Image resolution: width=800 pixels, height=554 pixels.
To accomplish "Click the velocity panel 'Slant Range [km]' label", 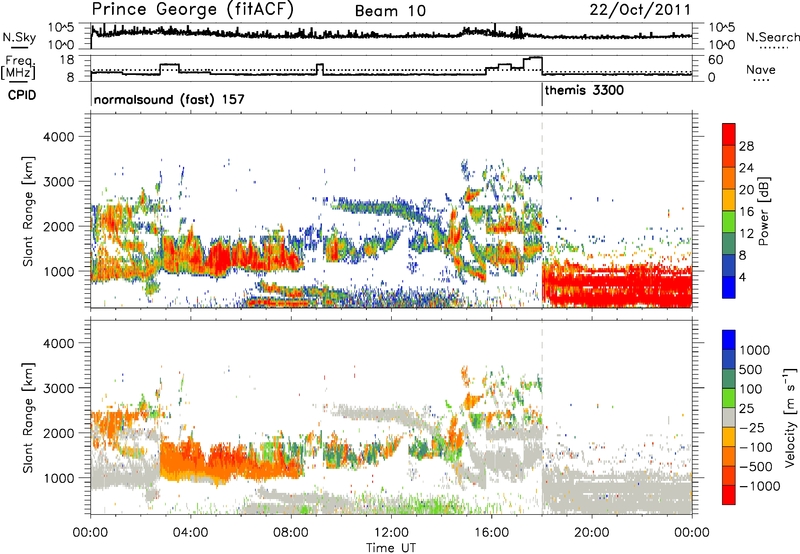I will coord(28,417).
